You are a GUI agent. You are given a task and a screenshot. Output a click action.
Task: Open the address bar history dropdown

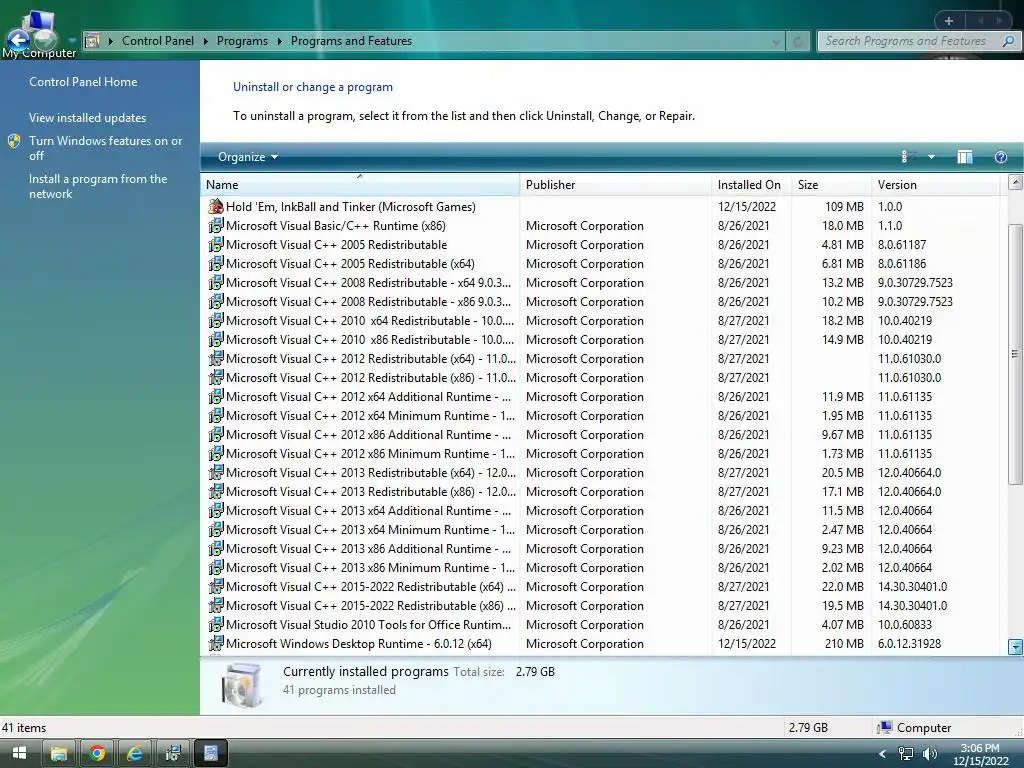776,41
